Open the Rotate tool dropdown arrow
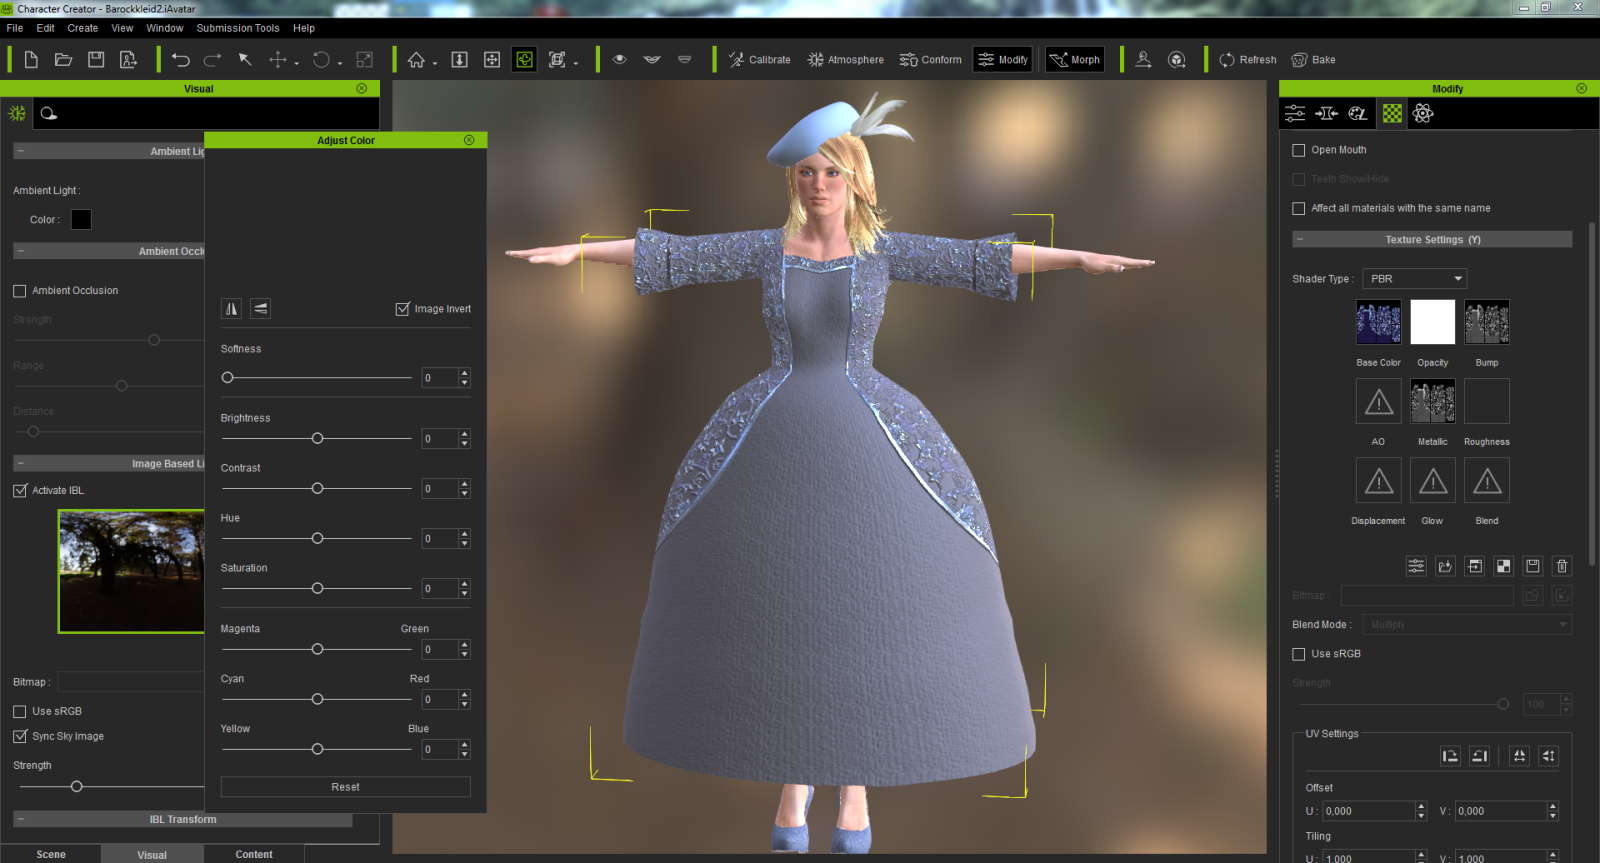 coord(340,64)
